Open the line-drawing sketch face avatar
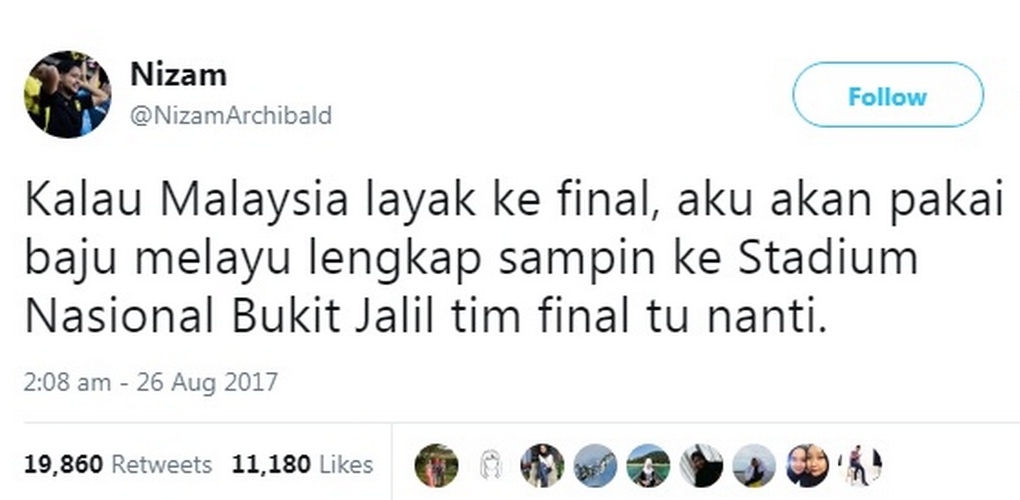The height and width of the screenshot is (500, 1020). click(x=489, y=466)
